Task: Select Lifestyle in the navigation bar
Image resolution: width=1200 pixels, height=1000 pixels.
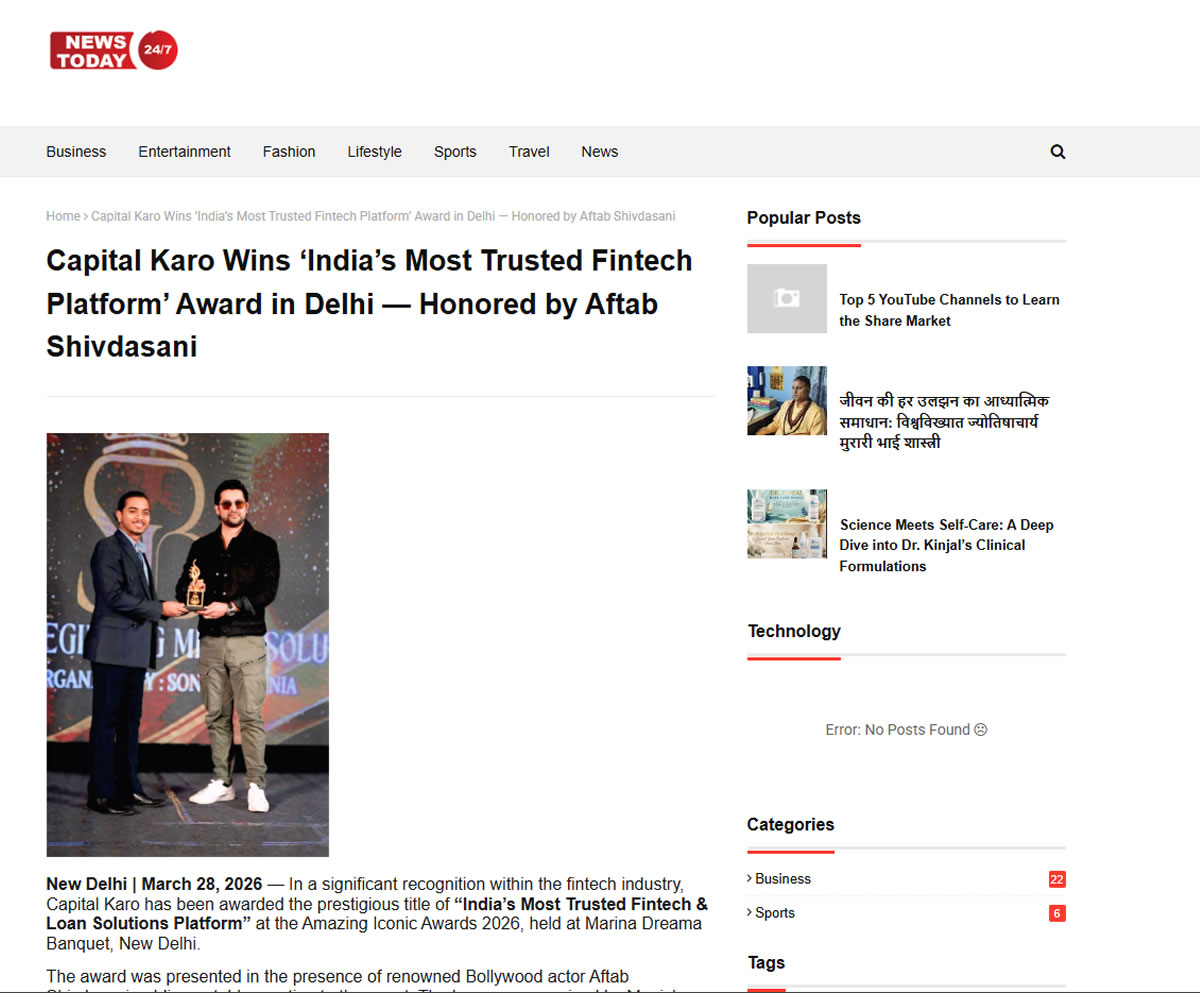Action: [375, 152]
